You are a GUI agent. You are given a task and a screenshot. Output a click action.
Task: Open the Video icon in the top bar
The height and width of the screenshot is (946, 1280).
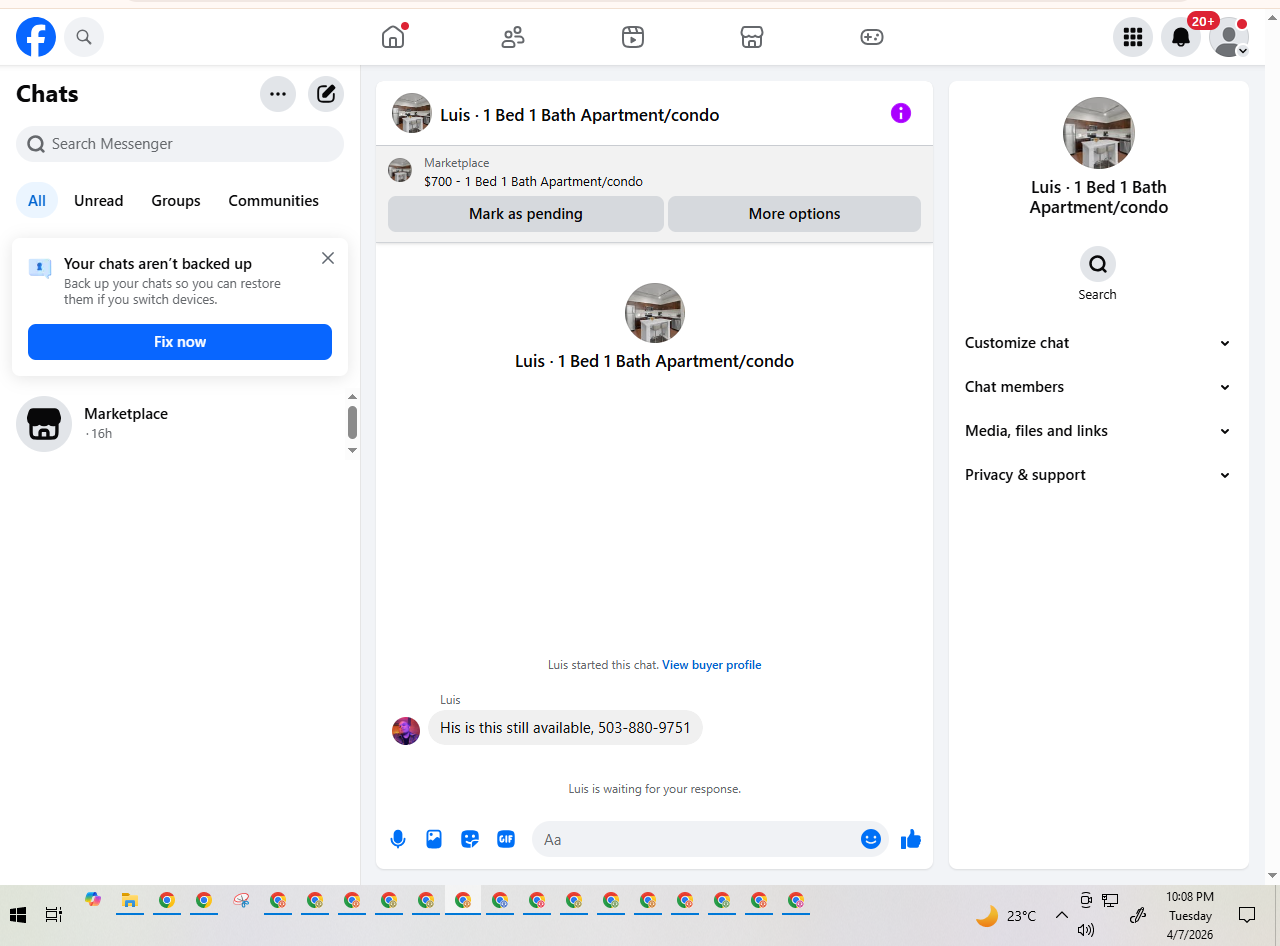[632, 37]
